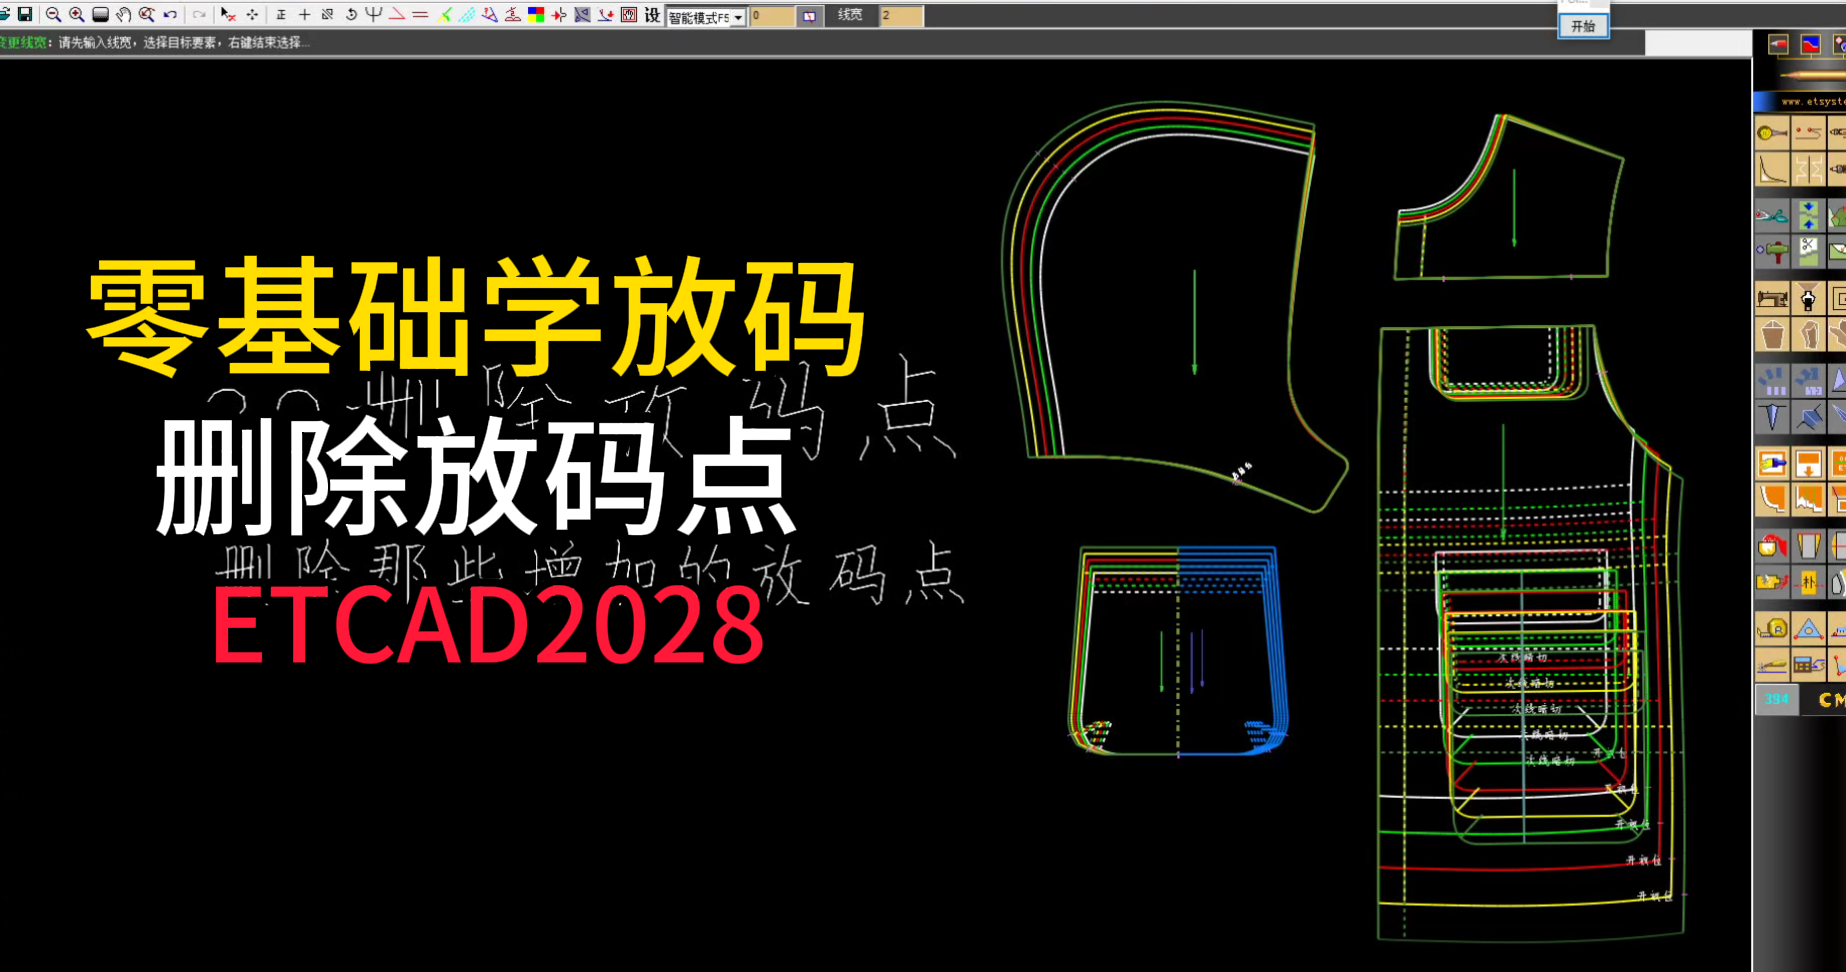The width and height of the screenshot is (1846, 972).
Task: Click the bucket-shaped pattern piece icon
Action: (1772, 335)
